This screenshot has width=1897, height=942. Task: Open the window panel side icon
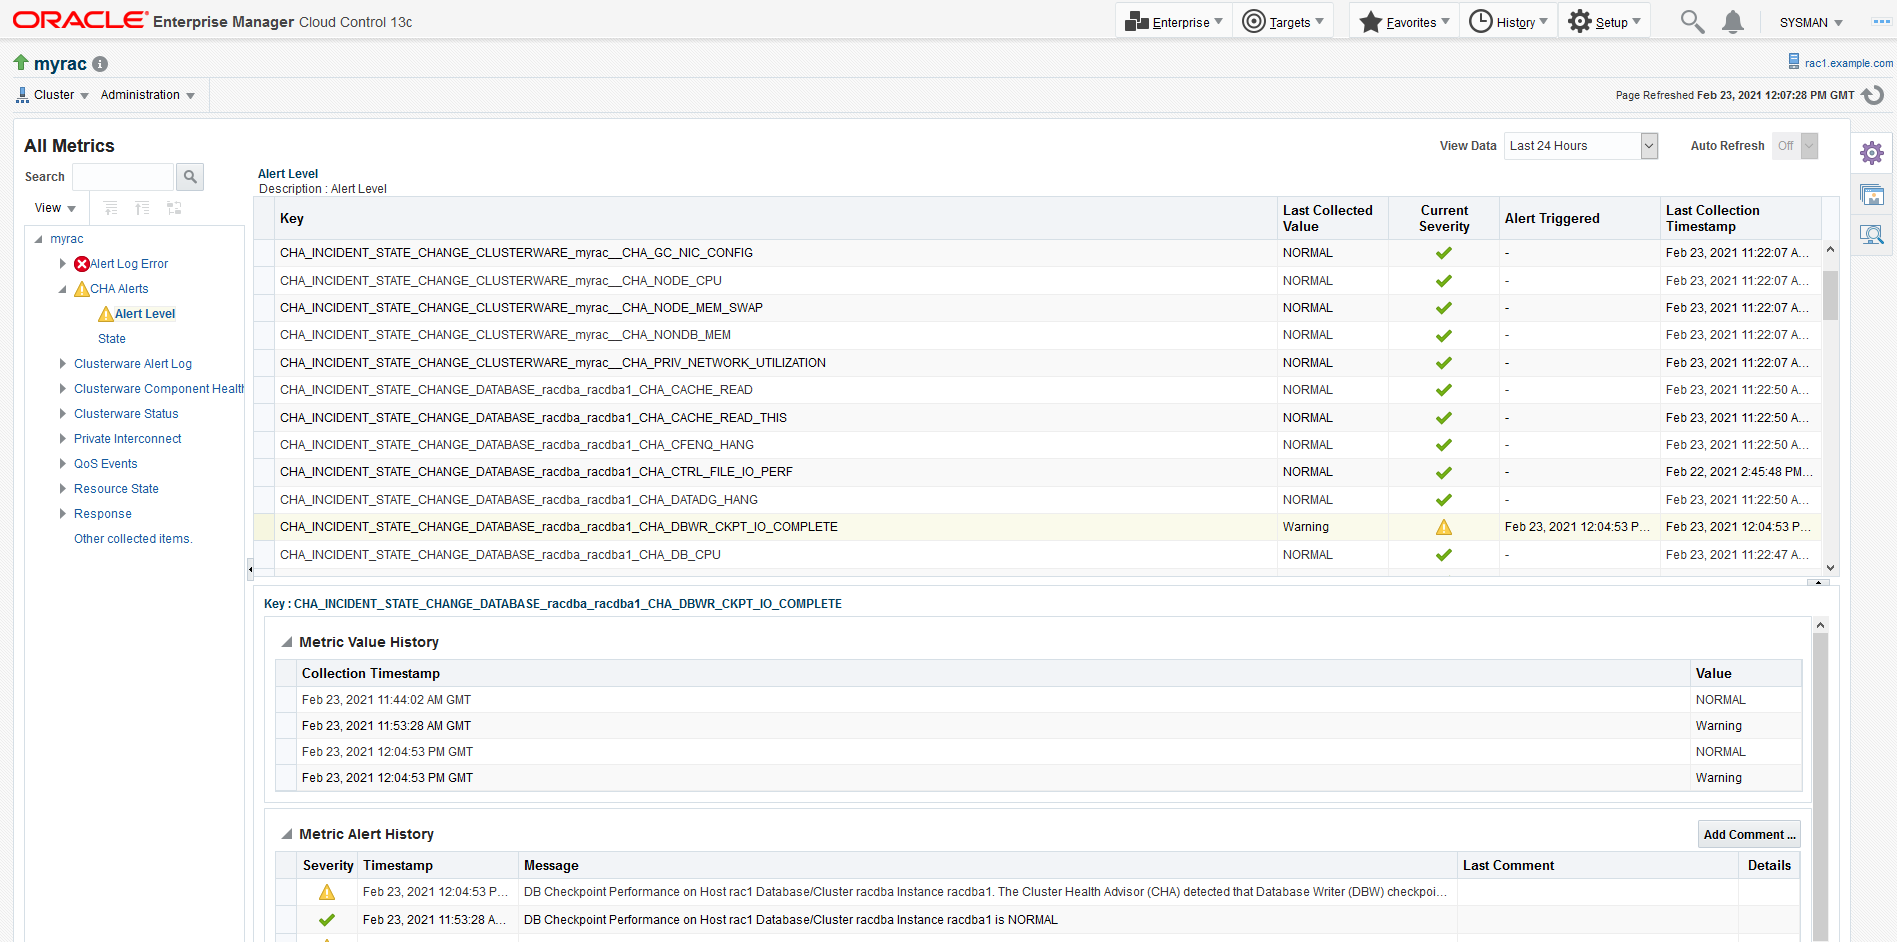point(1872,195)
